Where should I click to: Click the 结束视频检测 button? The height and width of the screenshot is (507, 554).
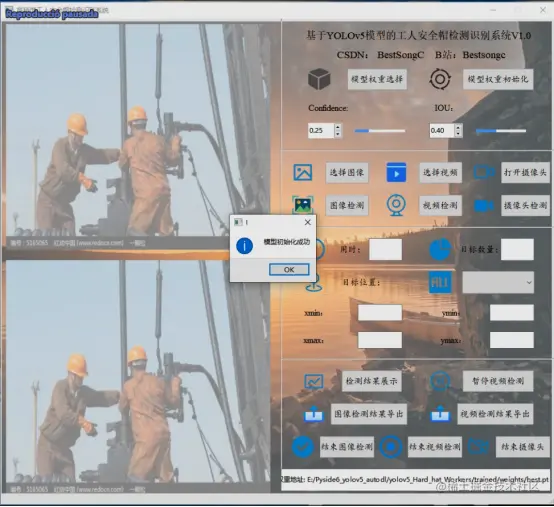435,447
